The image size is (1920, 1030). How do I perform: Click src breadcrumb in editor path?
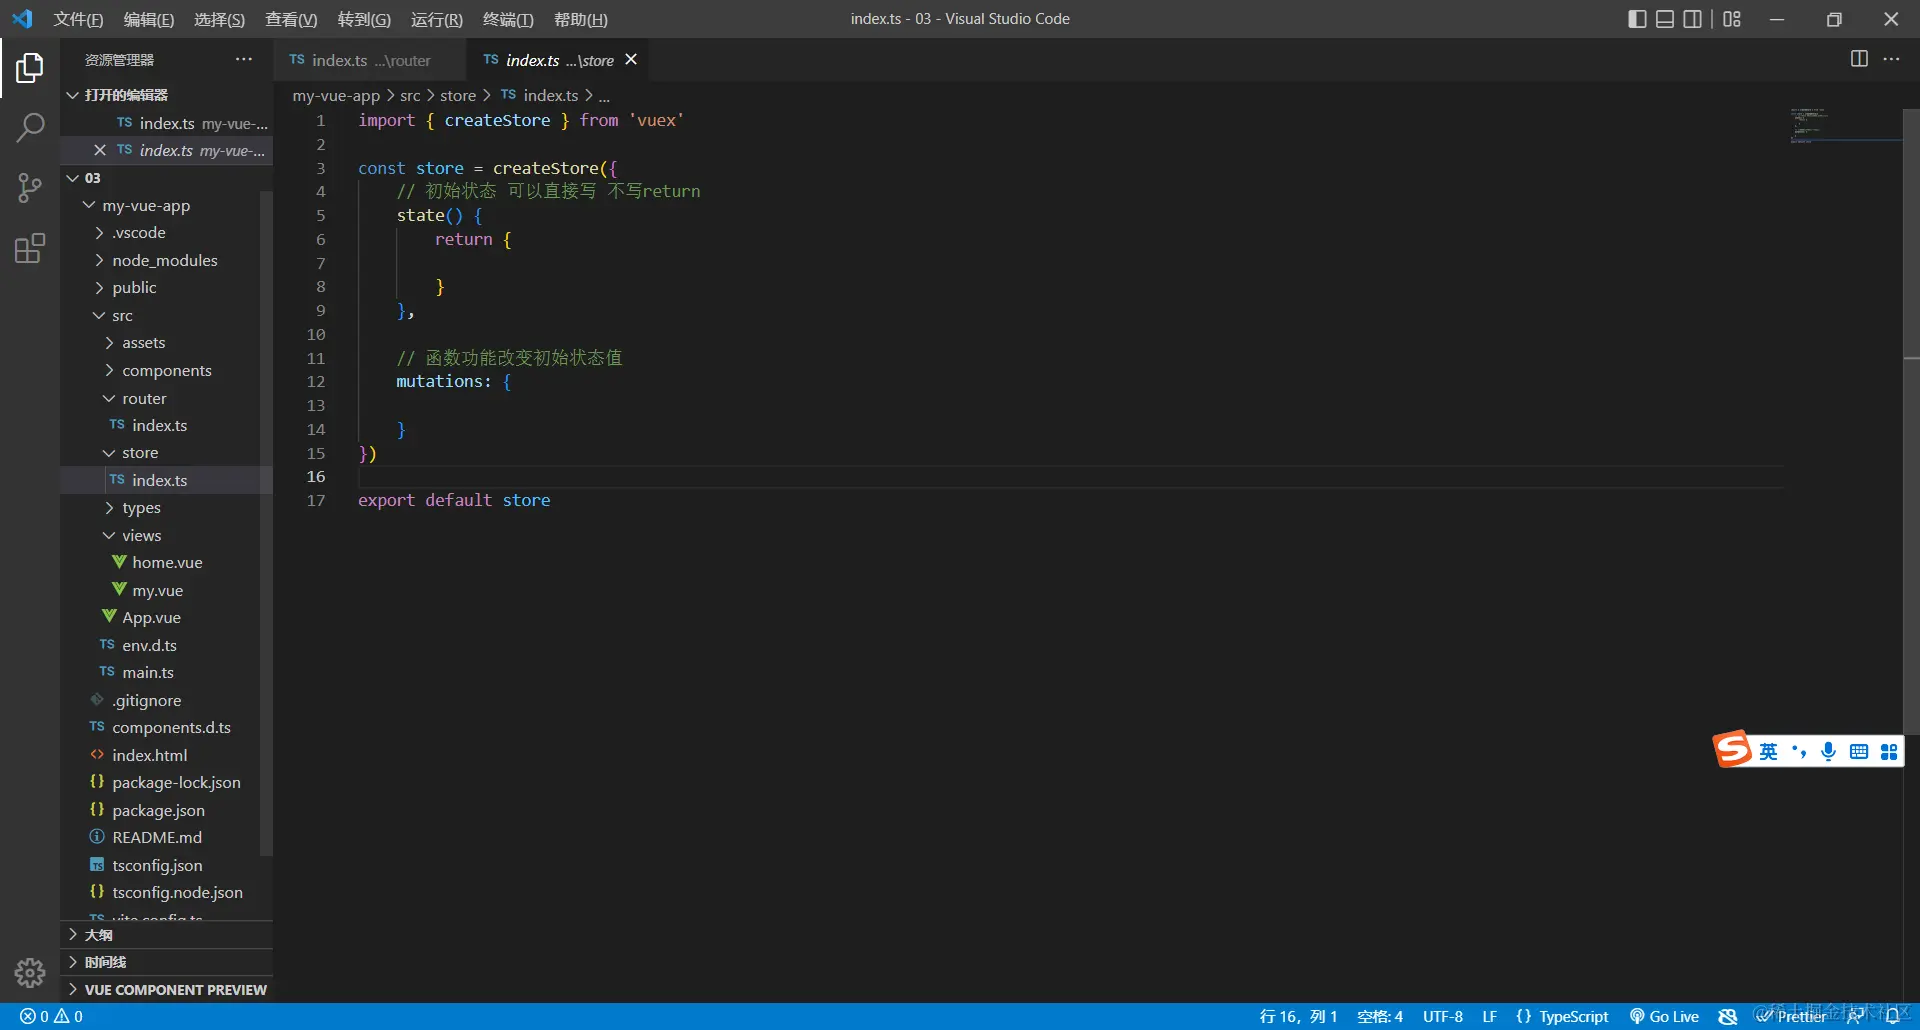(410, 95)
